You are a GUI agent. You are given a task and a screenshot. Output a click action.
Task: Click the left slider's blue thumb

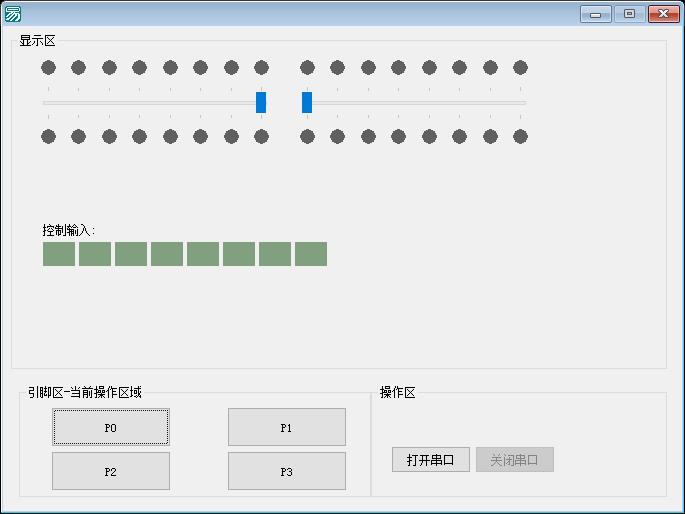[x=261, y=102]
